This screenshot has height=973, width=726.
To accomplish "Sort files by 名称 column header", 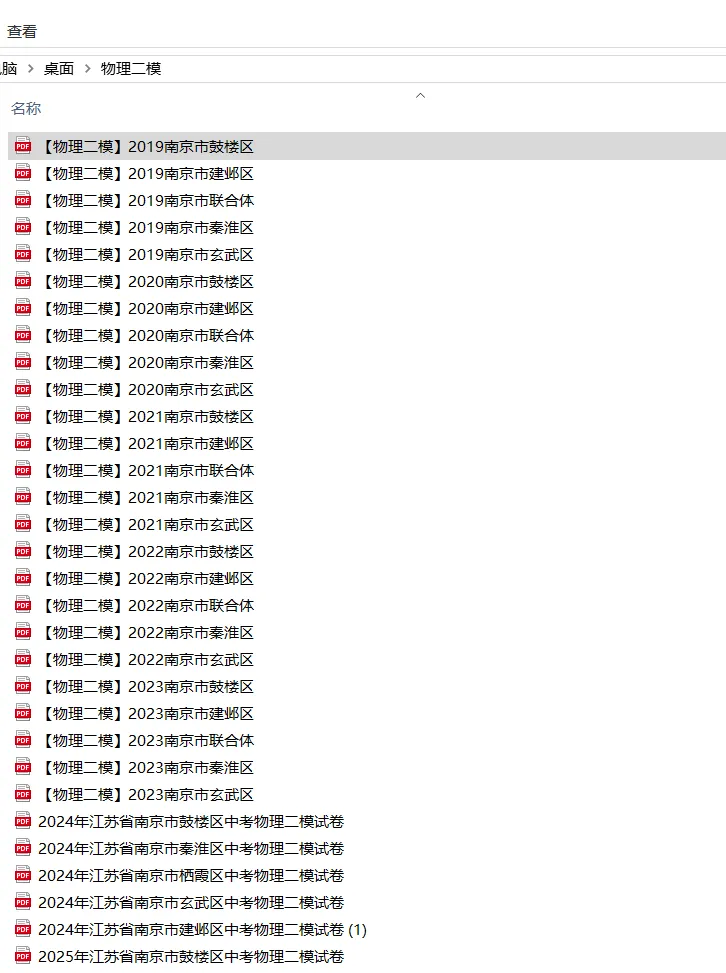I will [x=26, y=109].
